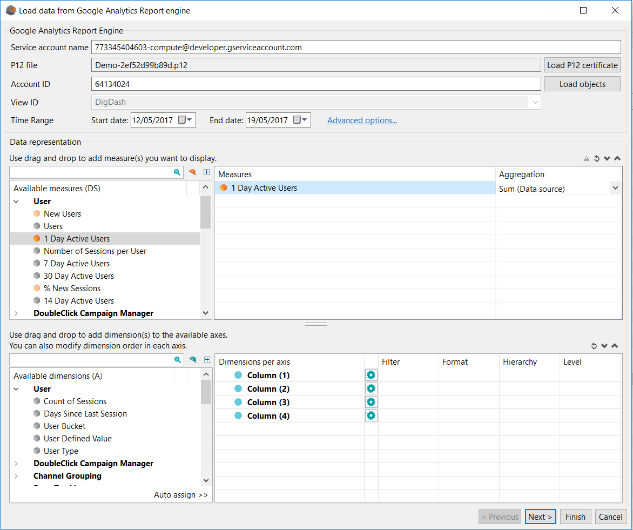Click the dimensions search field
Viewport: 633px width, 530px height.
(x=96, y=360)
